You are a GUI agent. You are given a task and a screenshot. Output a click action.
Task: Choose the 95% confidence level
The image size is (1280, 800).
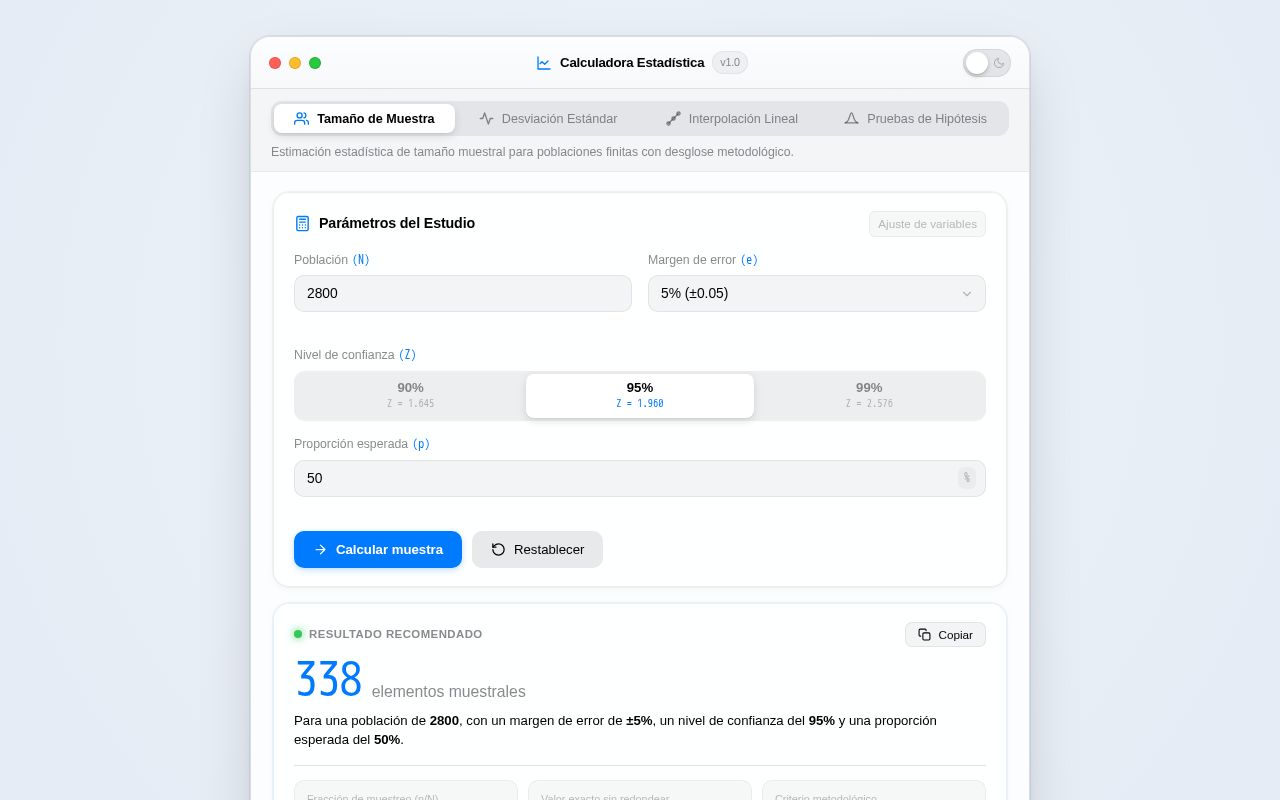click(x=640, y=396)
